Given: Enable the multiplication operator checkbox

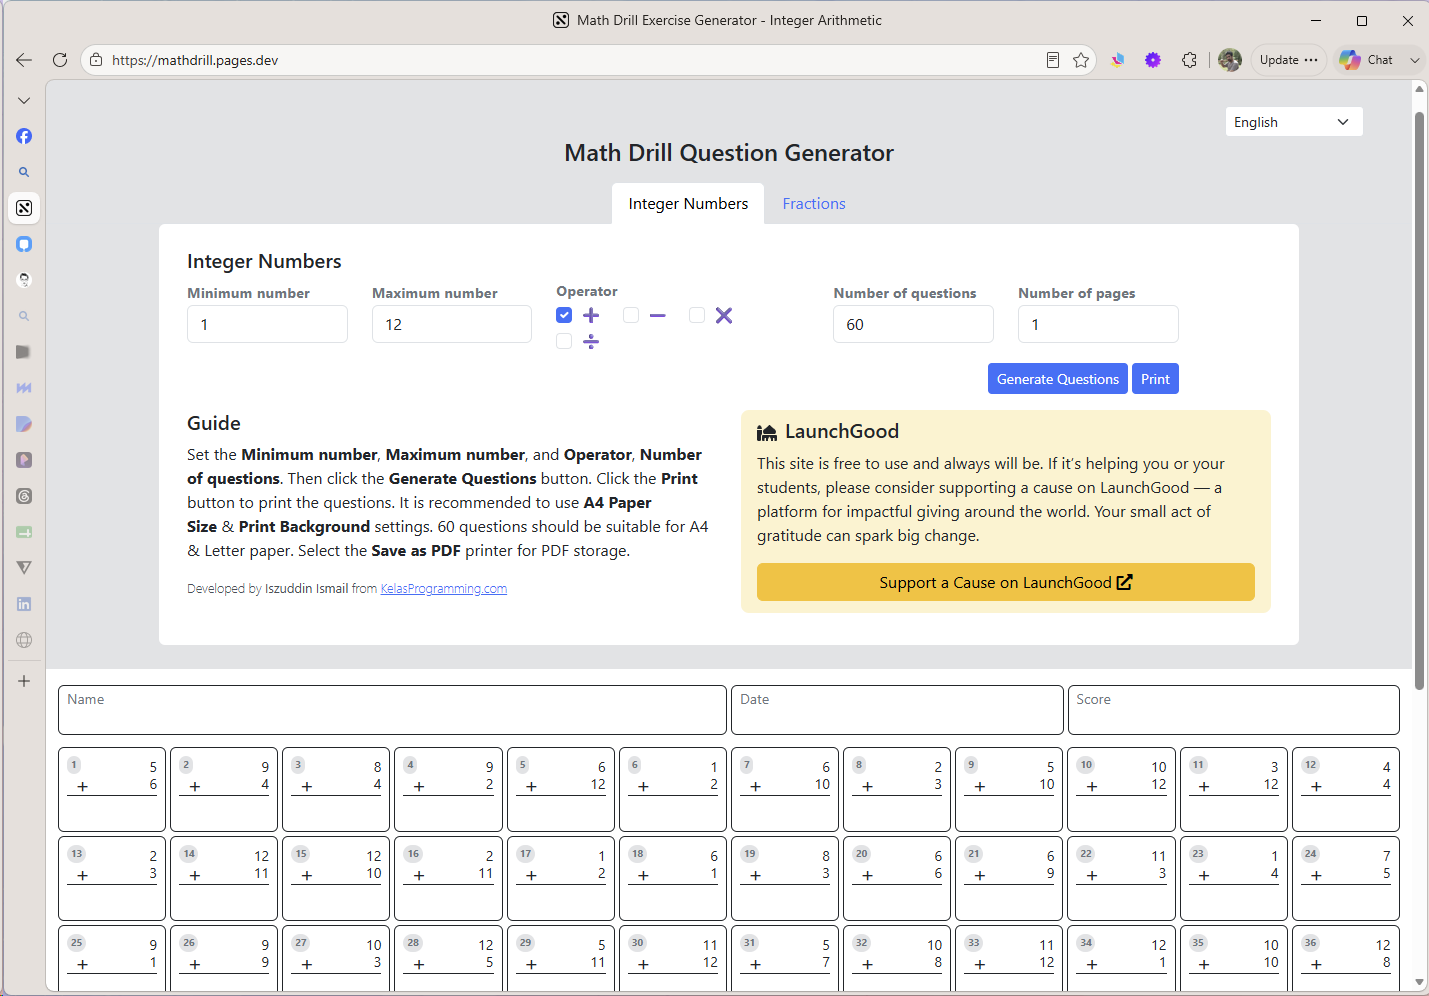Looking at the screenshot, I should point(697,315).
